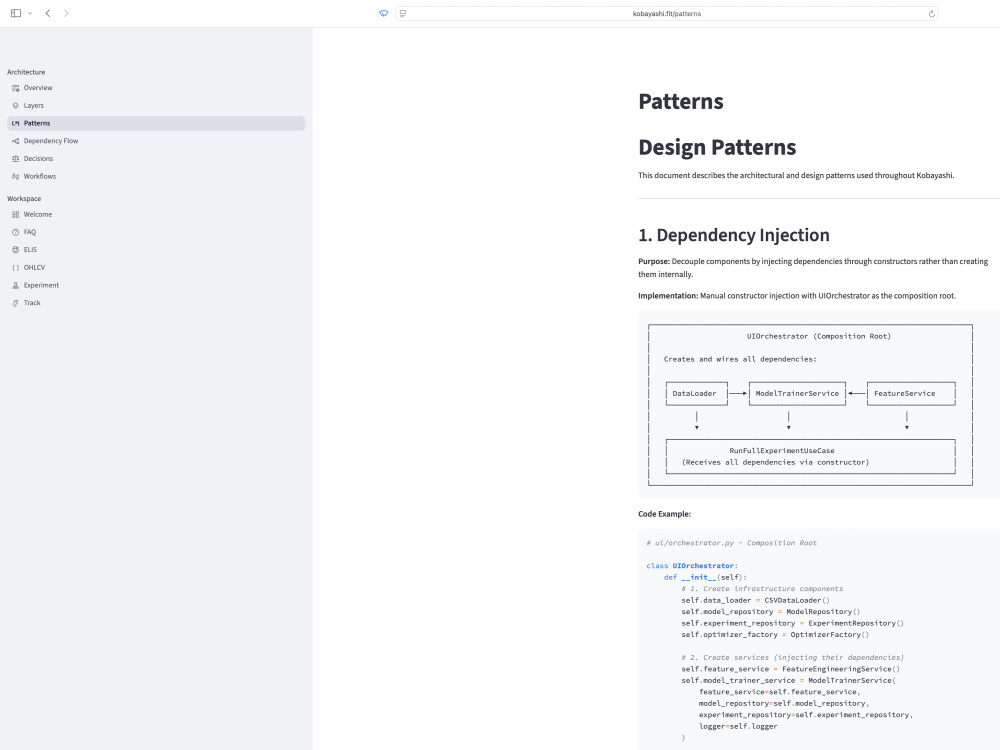Click the Track sidebar icon

[x=15, y=303]
